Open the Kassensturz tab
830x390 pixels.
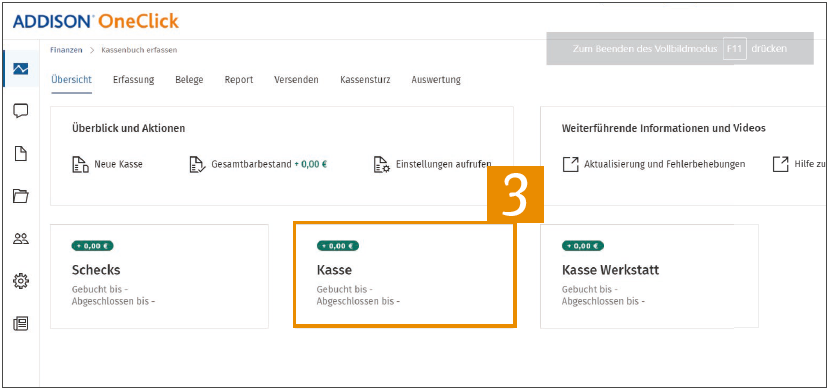pyautogui.click(x=365, y=80)
